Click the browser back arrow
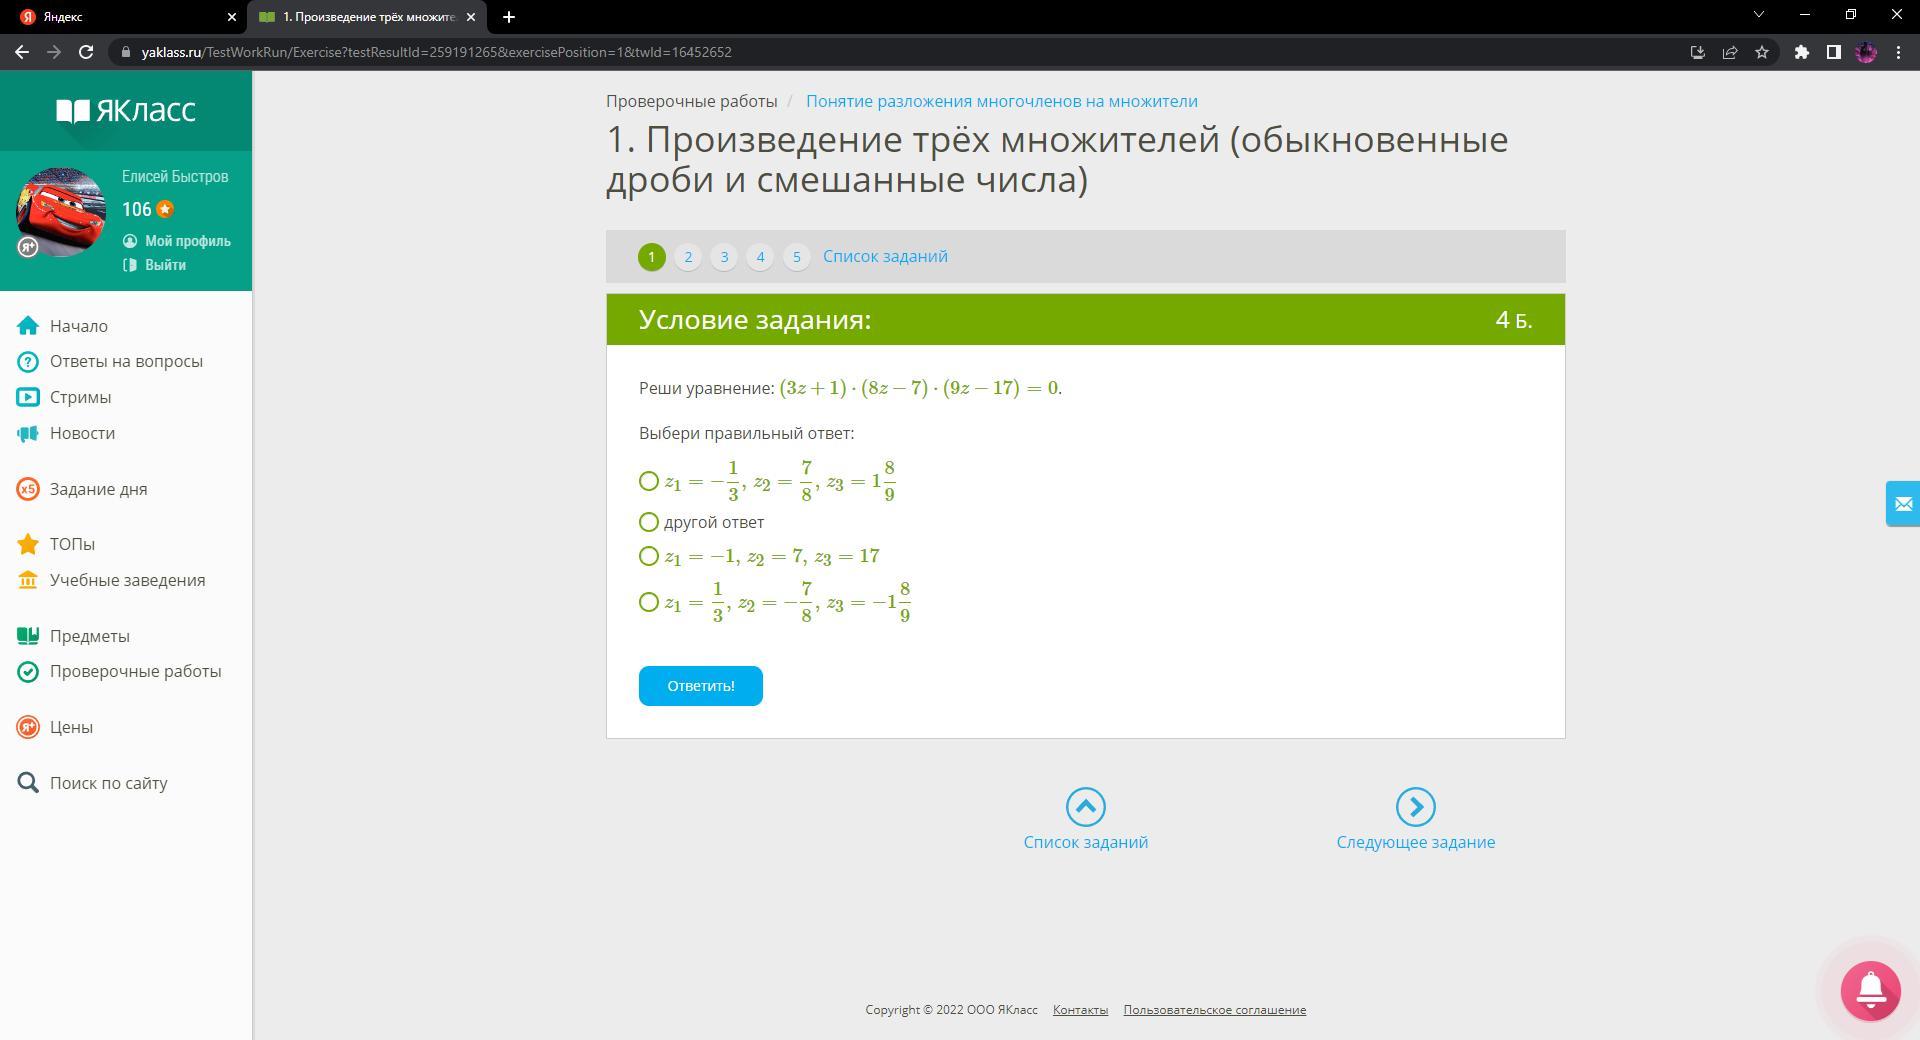Viewport: 1920px width, 1040px height. [22, 52]
